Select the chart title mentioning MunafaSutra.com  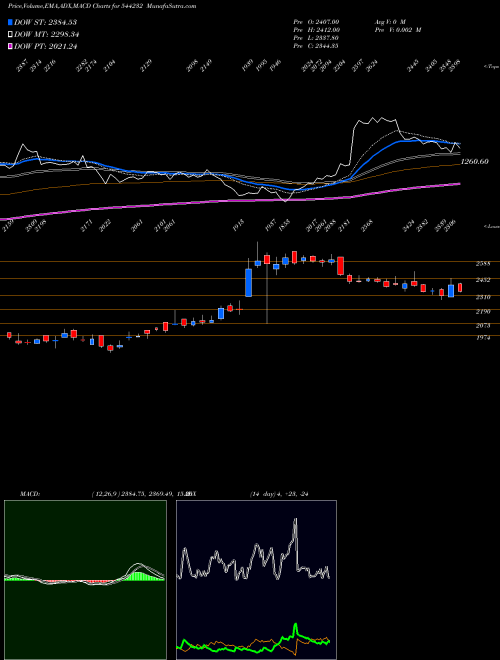pos(102,6)
